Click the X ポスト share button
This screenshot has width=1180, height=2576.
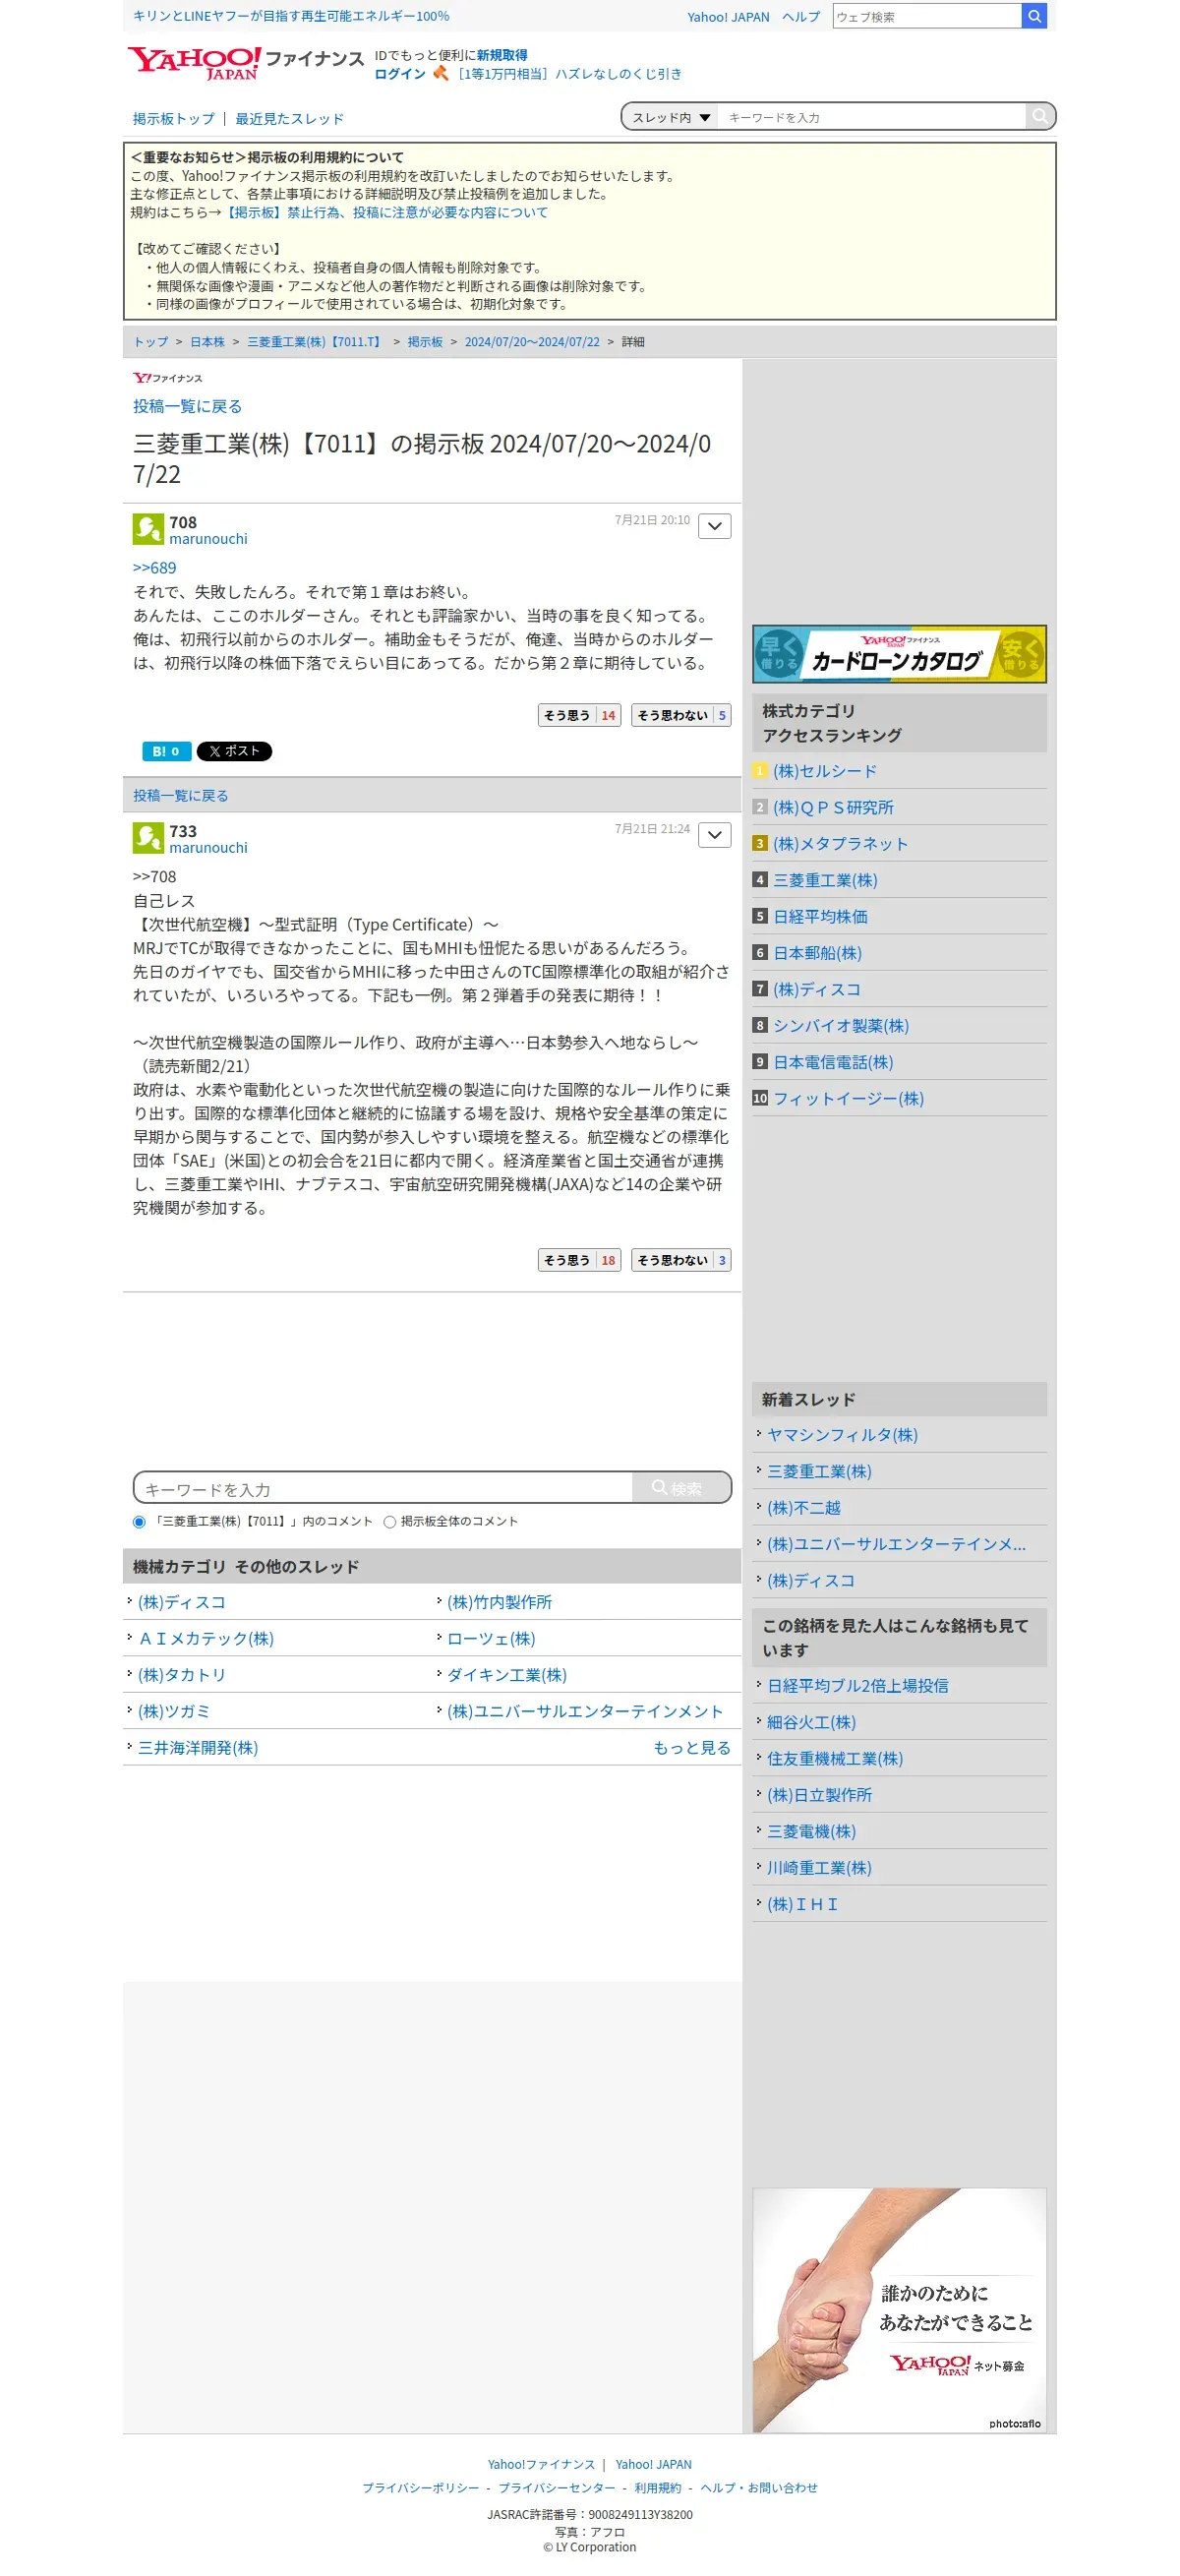point(234,751)
